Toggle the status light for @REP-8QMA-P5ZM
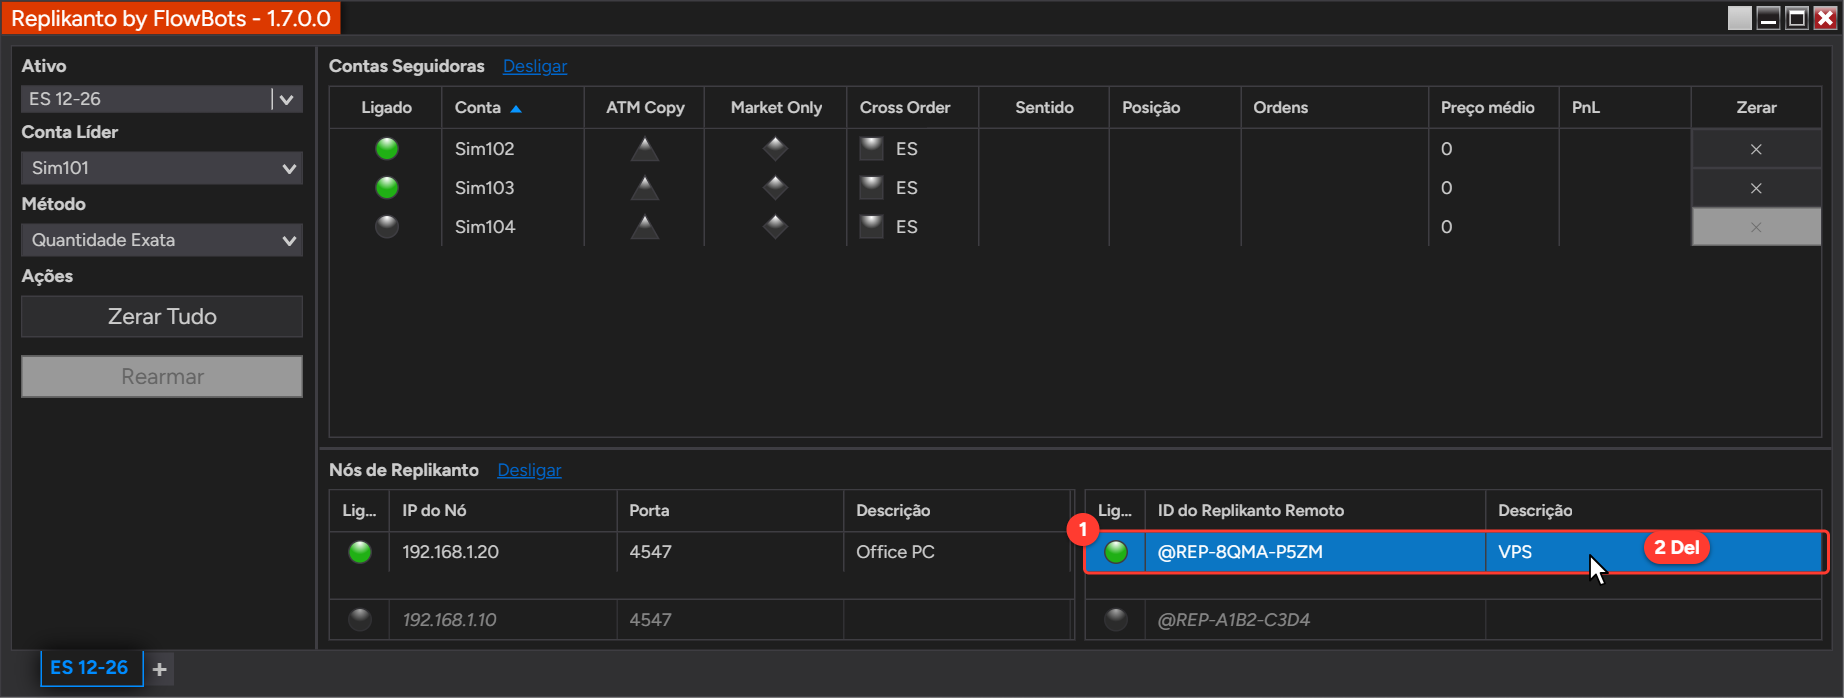 click(x=1116, y=552)
